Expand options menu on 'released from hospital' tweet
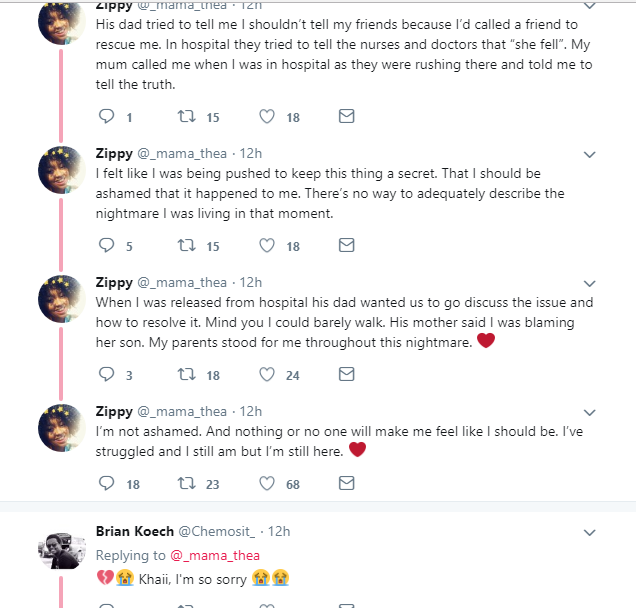The height and width of the screenshot is (608, 636). pyautogui.click(x=589, y=284)
